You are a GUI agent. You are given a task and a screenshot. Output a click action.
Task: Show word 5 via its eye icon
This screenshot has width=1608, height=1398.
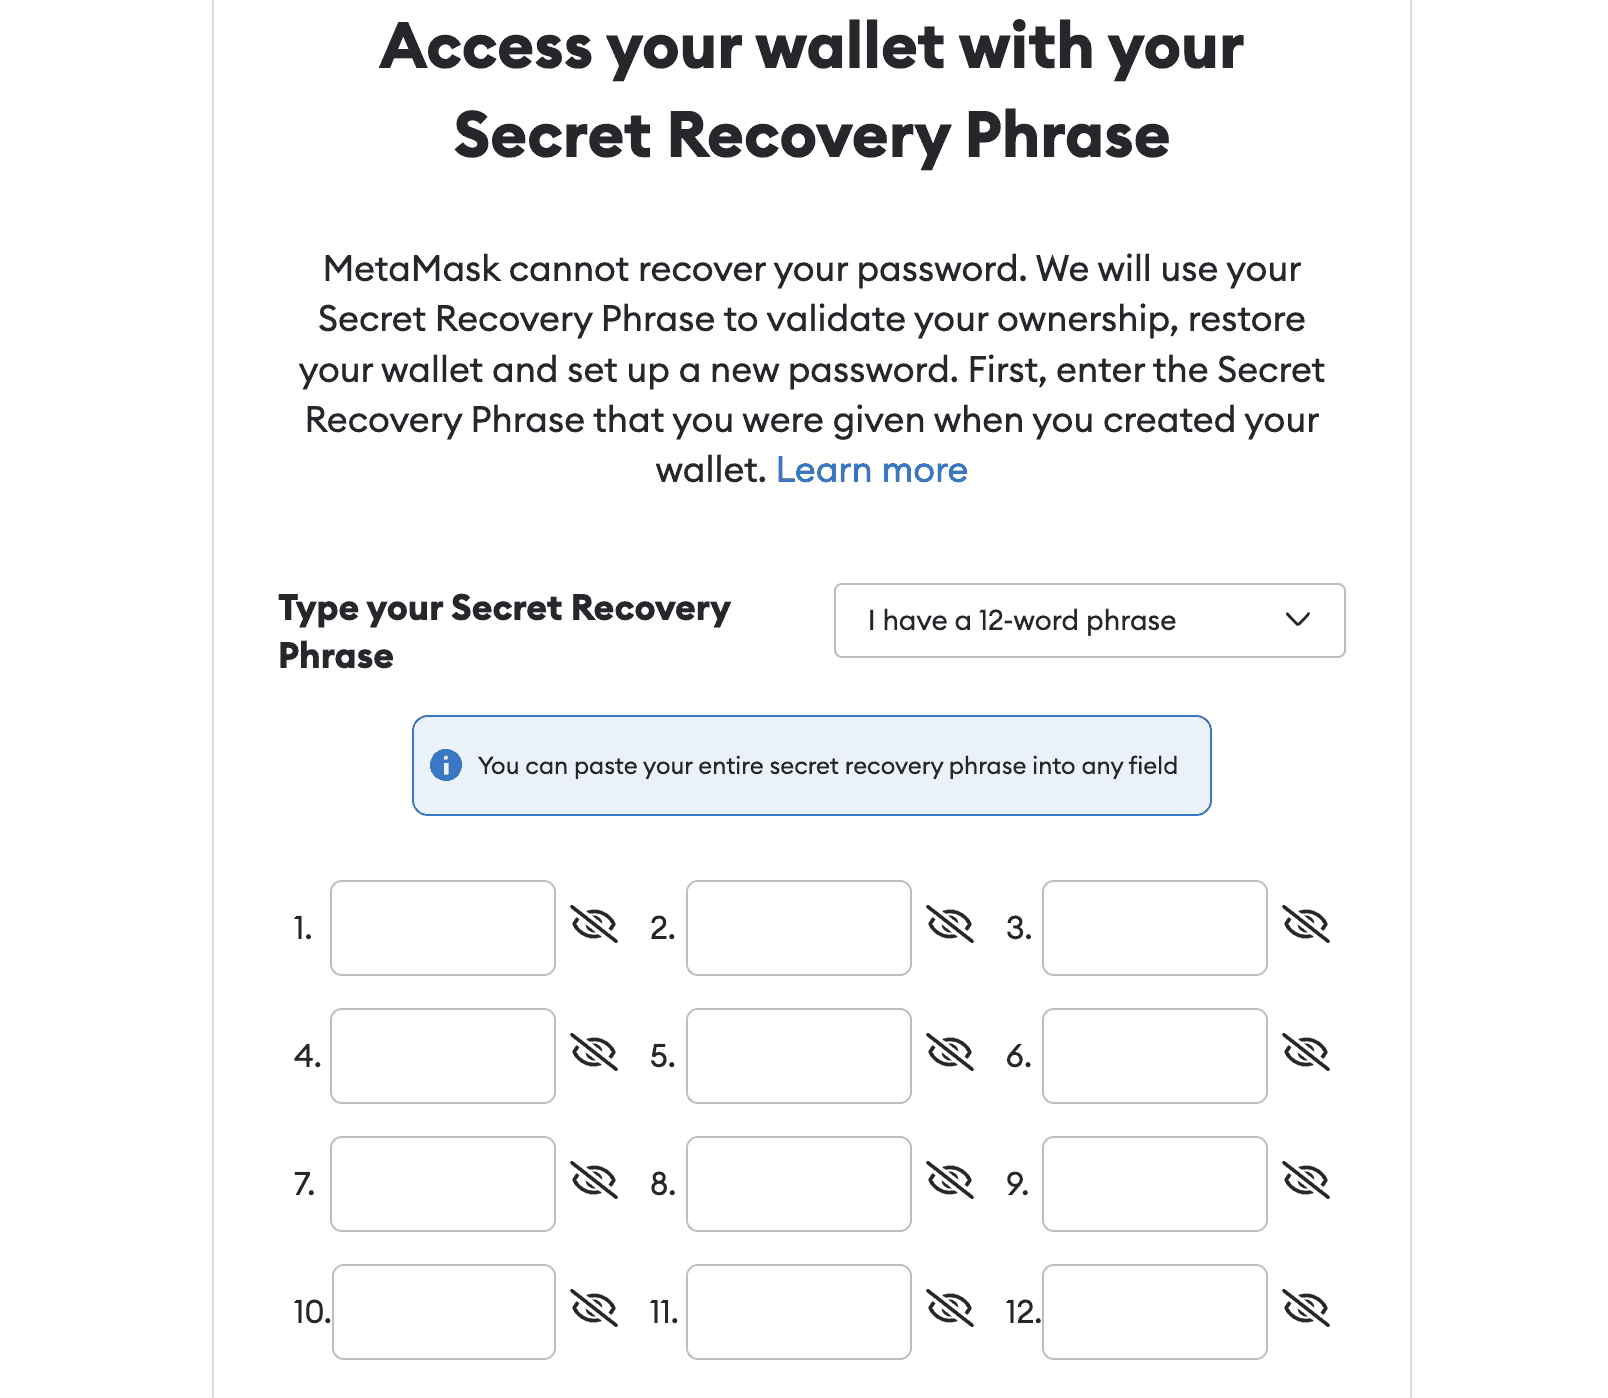click(950, 1053)
